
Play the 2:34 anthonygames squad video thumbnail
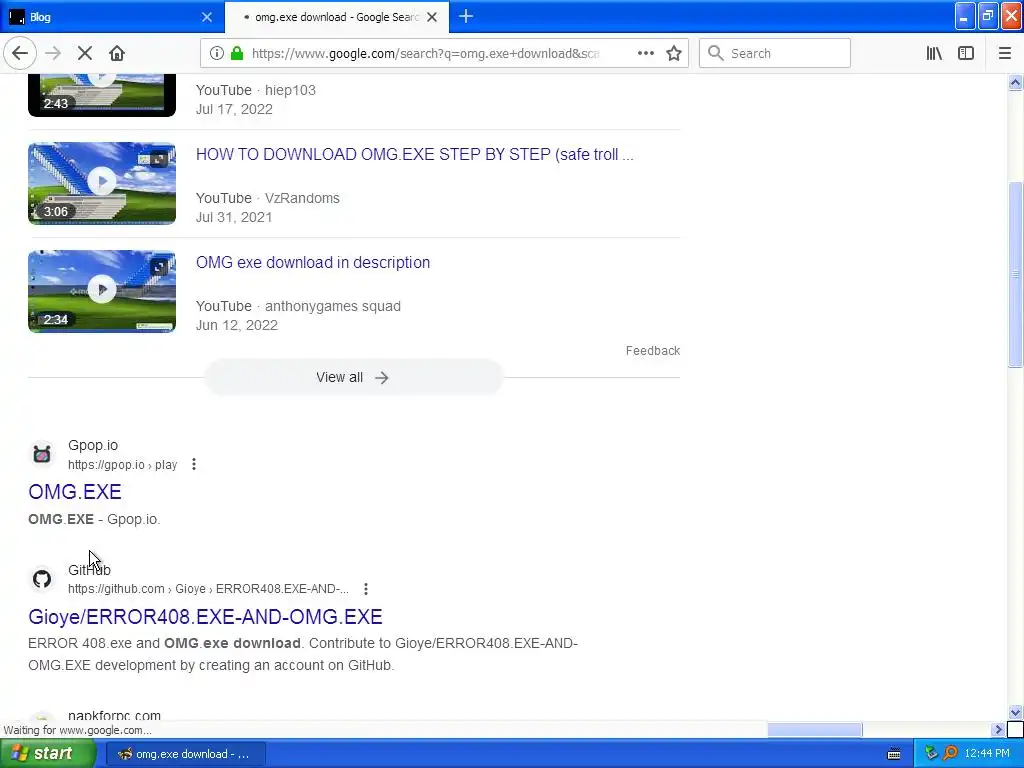[x=102, y=291]
